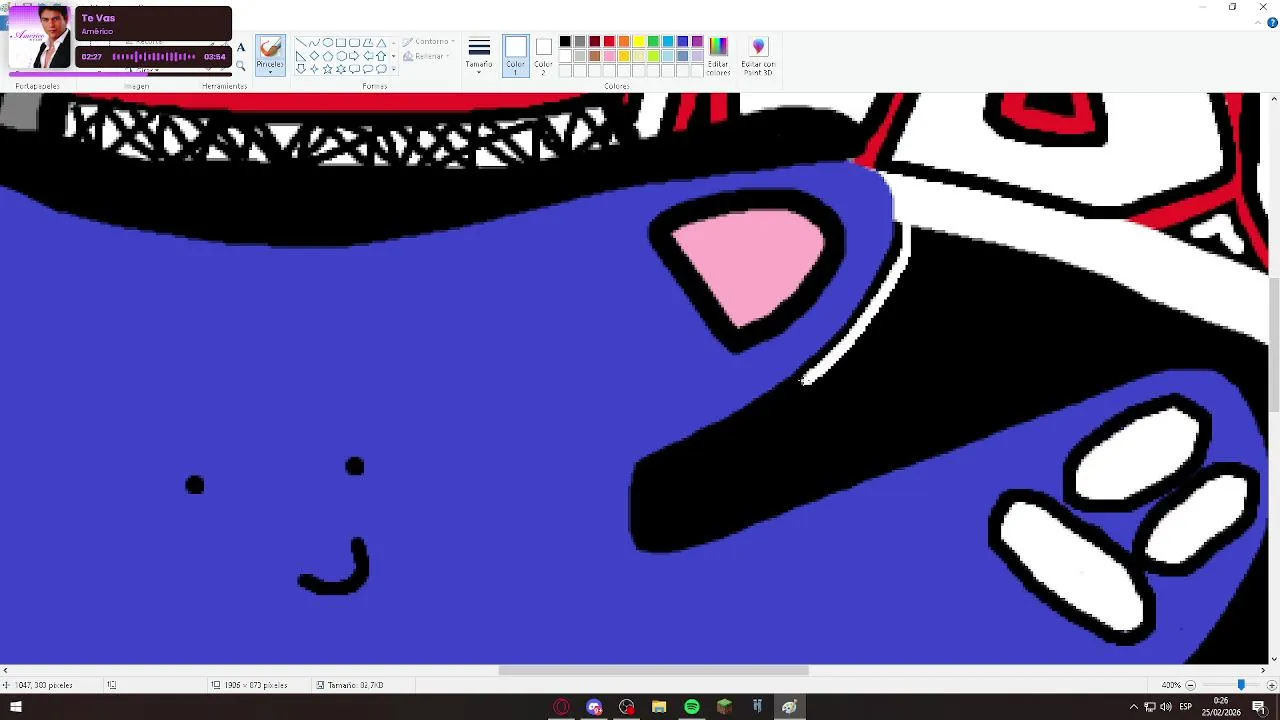Select the Text tool (A)
The height and width of the screenshot is (720, 1280).
tap(241, 48)
